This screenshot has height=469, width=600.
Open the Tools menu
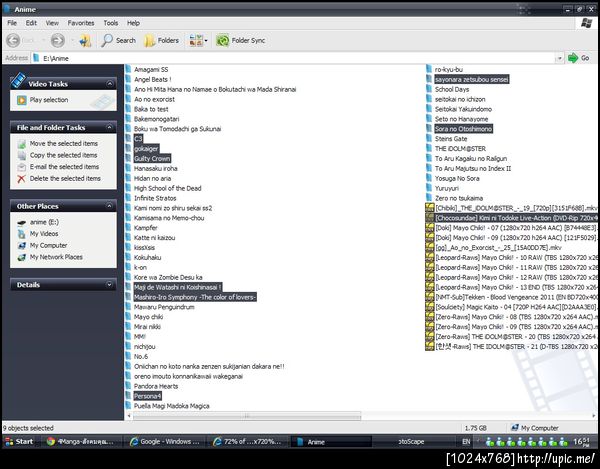110,22
